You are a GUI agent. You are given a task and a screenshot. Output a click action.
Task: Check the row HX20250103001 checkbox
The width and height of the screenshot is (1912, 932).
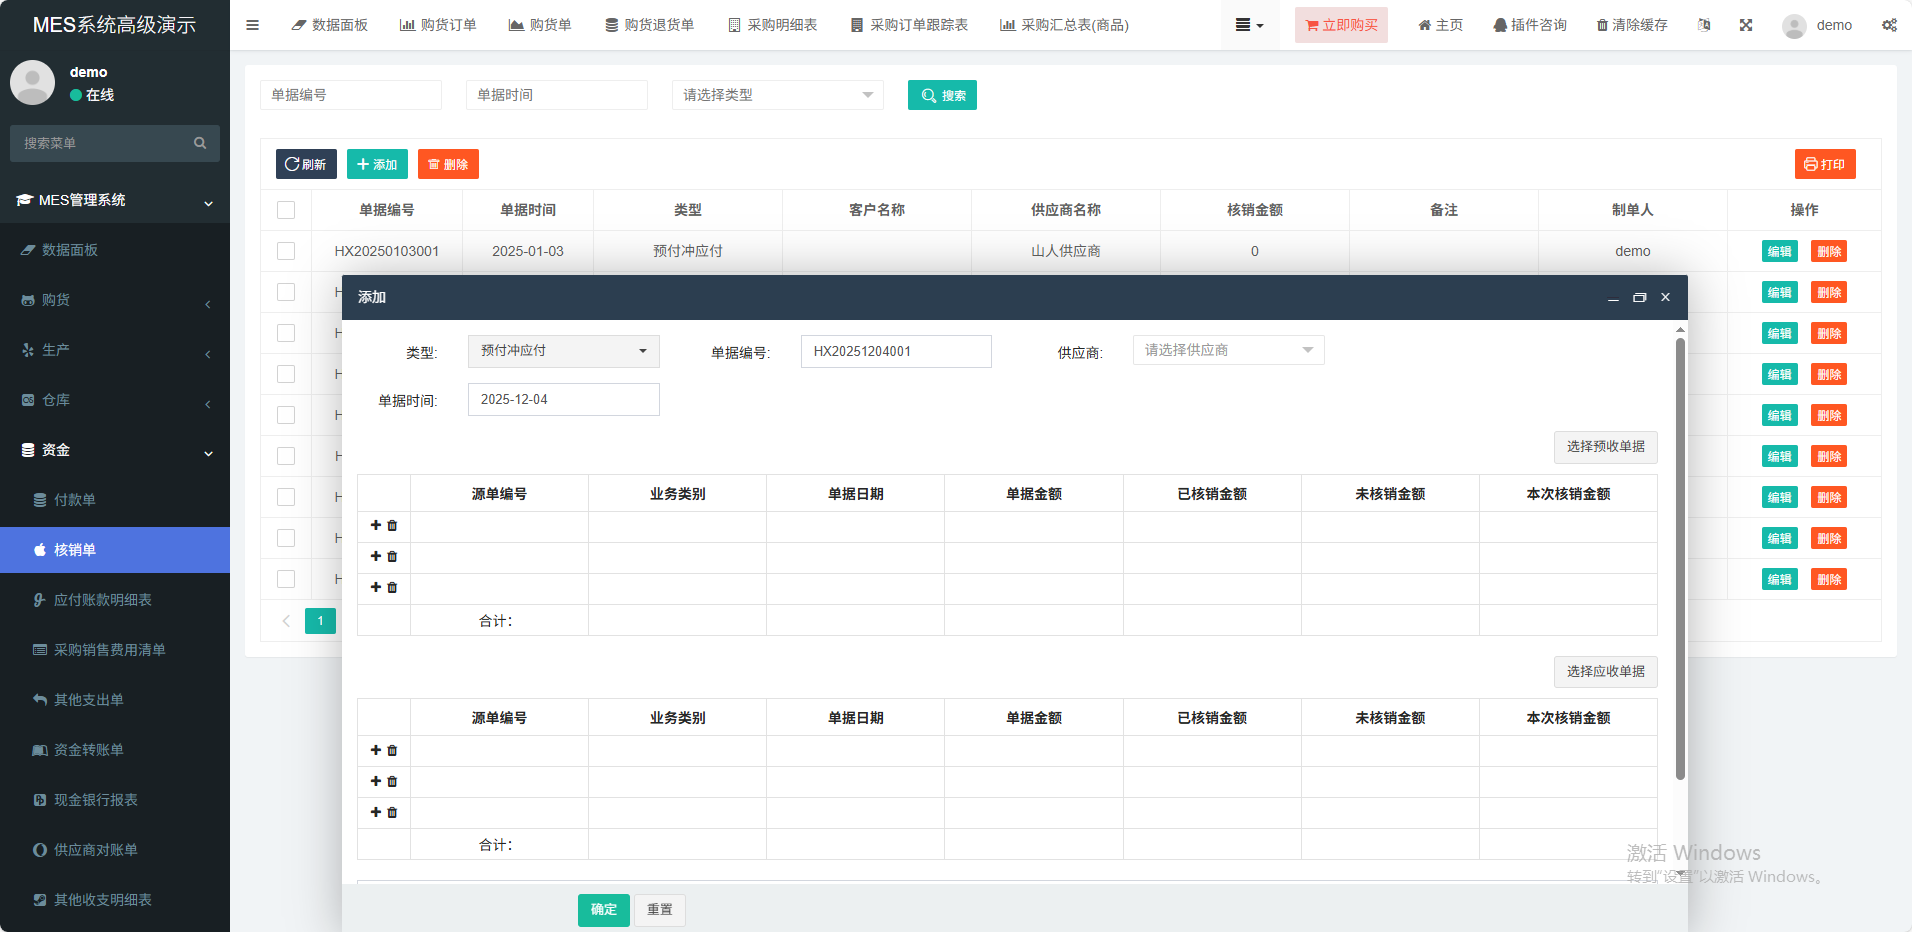286,251
